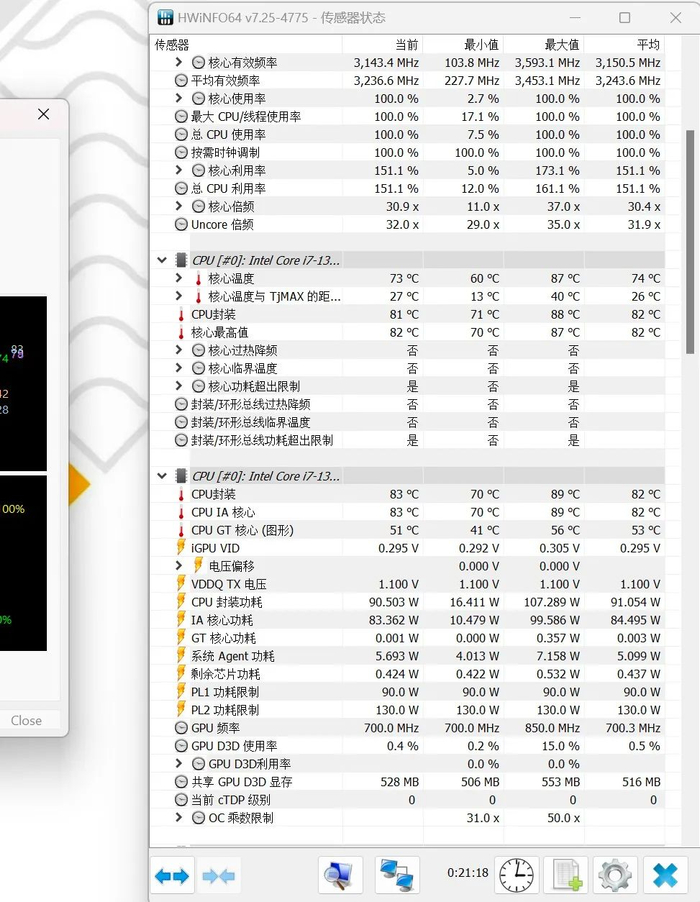Click the thermometer icon beside CPU IA 核心

point(181,512)
